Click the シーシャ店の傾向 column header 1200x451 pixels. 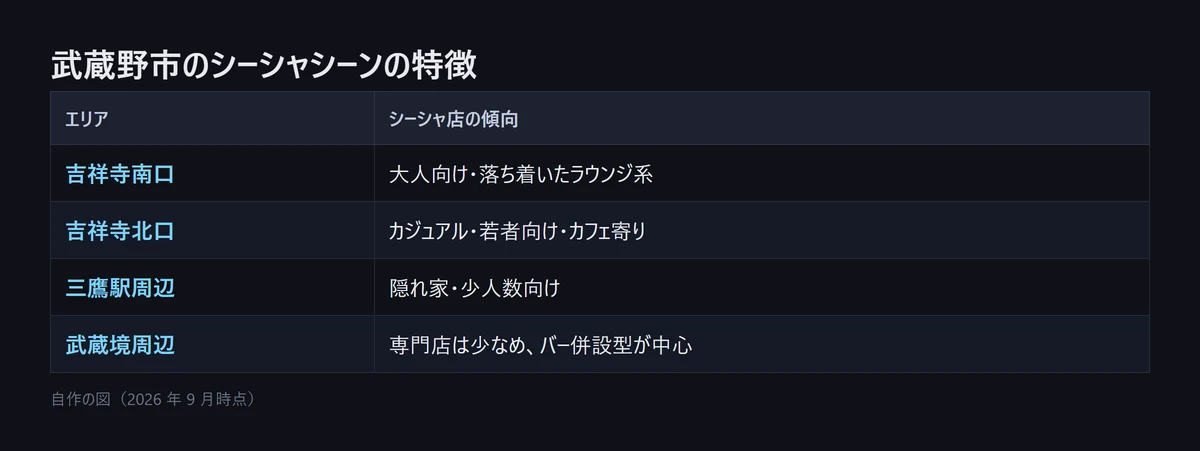click(x=453, y=118)
